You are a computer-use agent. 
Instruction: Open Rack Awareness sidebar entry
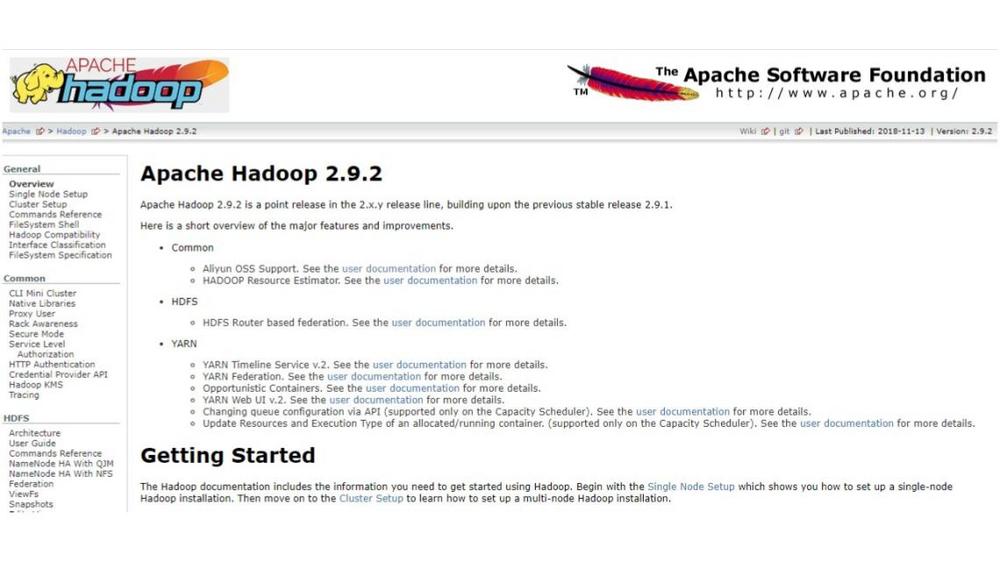pos(43,324)
